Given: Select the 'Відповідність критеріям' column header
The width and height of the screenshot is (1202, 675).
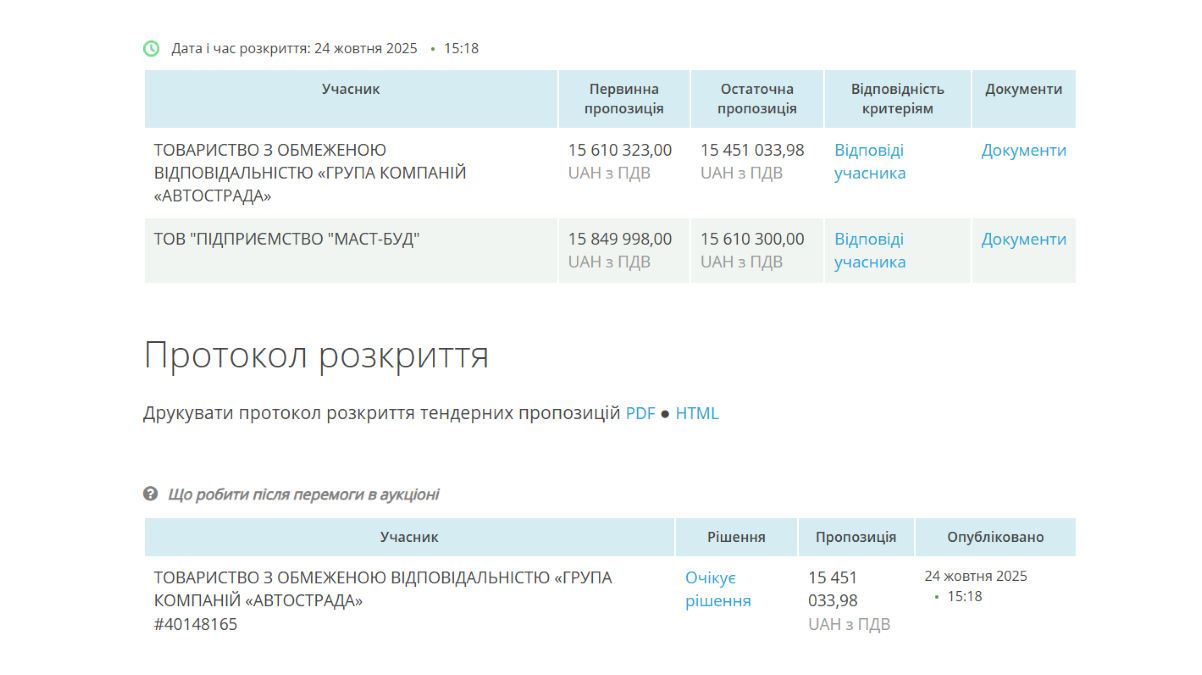Looking at the screenshot, I should pos(897,99).
